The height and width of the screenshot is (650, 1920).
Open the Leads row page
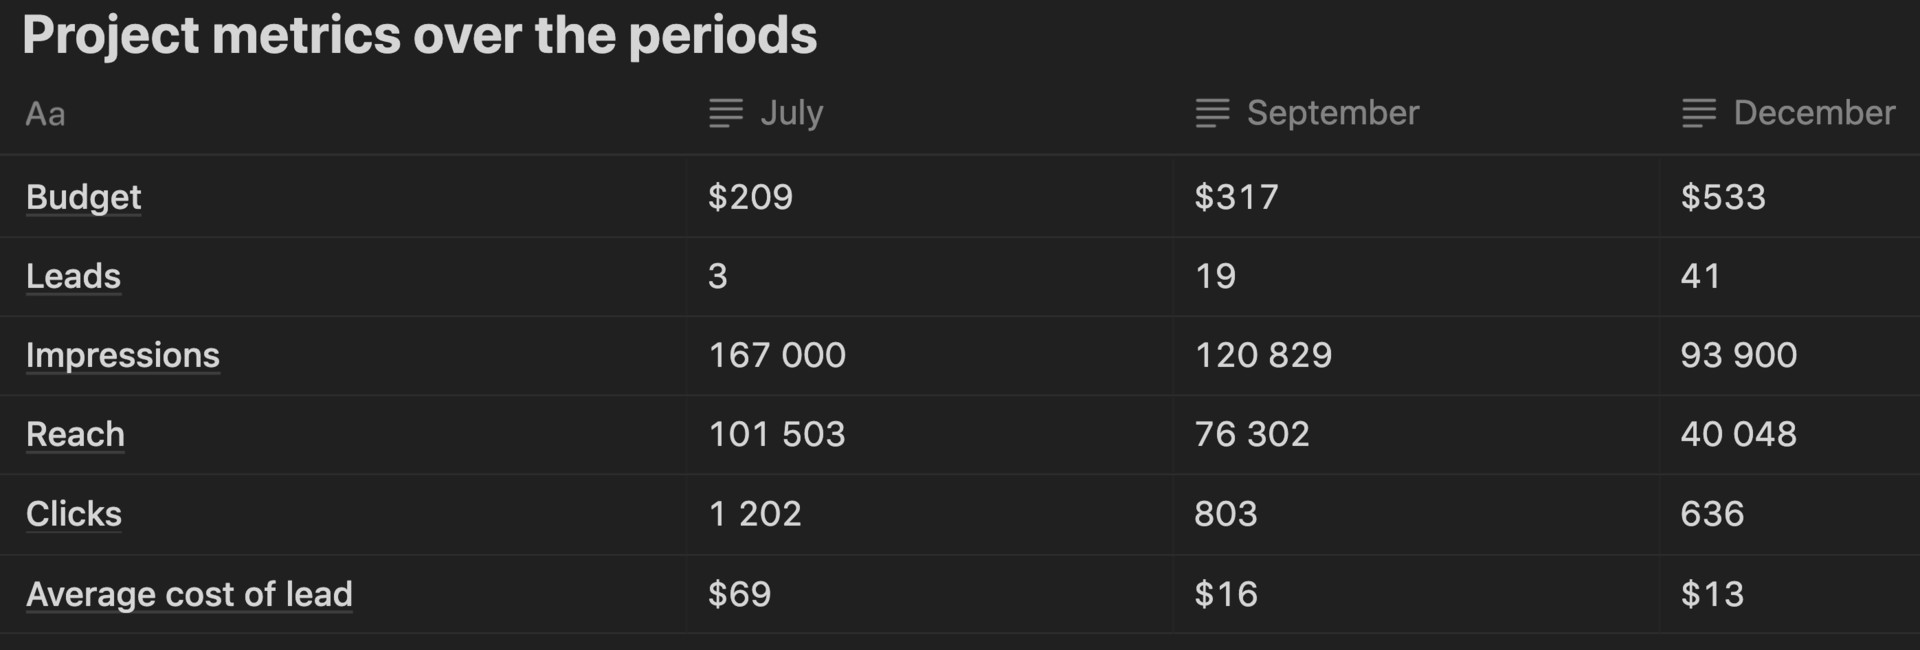[73, 276]
